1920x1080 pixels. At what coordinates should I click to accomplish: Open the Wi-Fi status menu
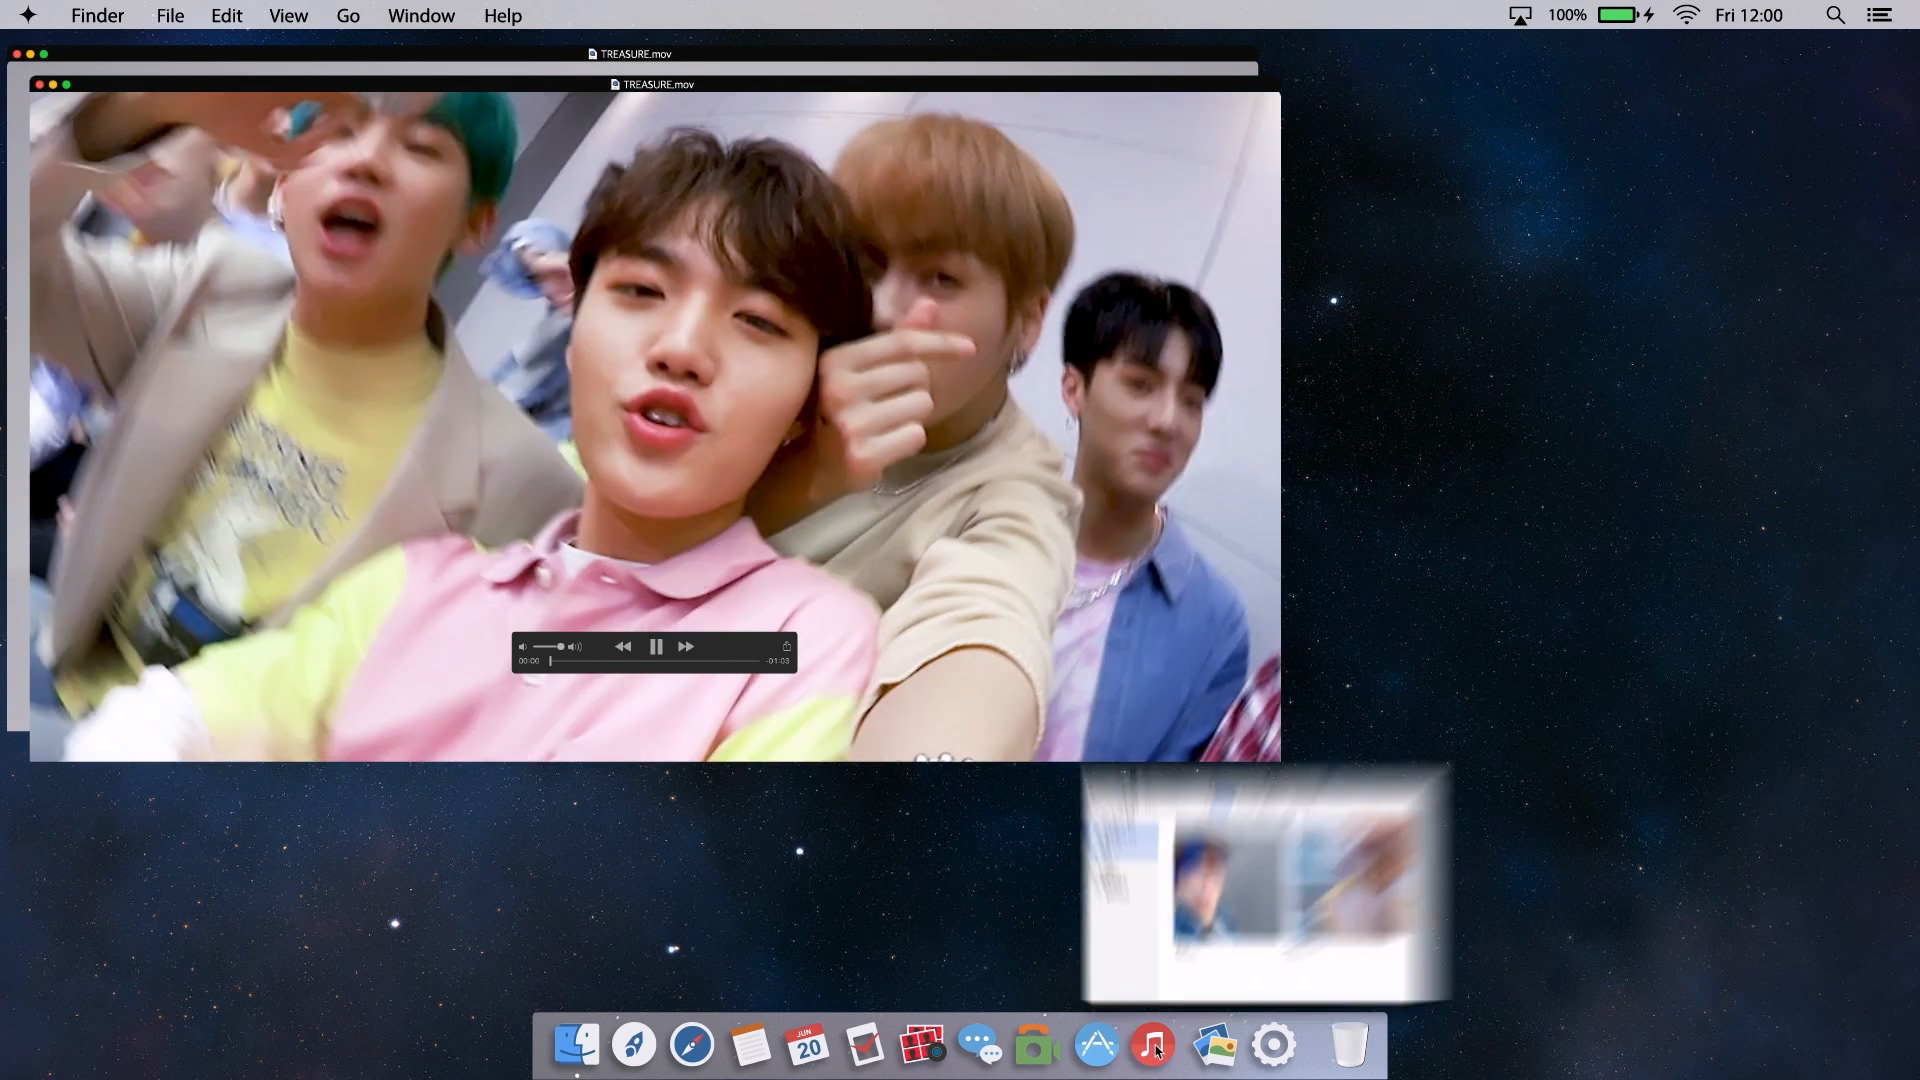pyautogui.click(x=1687, y=15)
